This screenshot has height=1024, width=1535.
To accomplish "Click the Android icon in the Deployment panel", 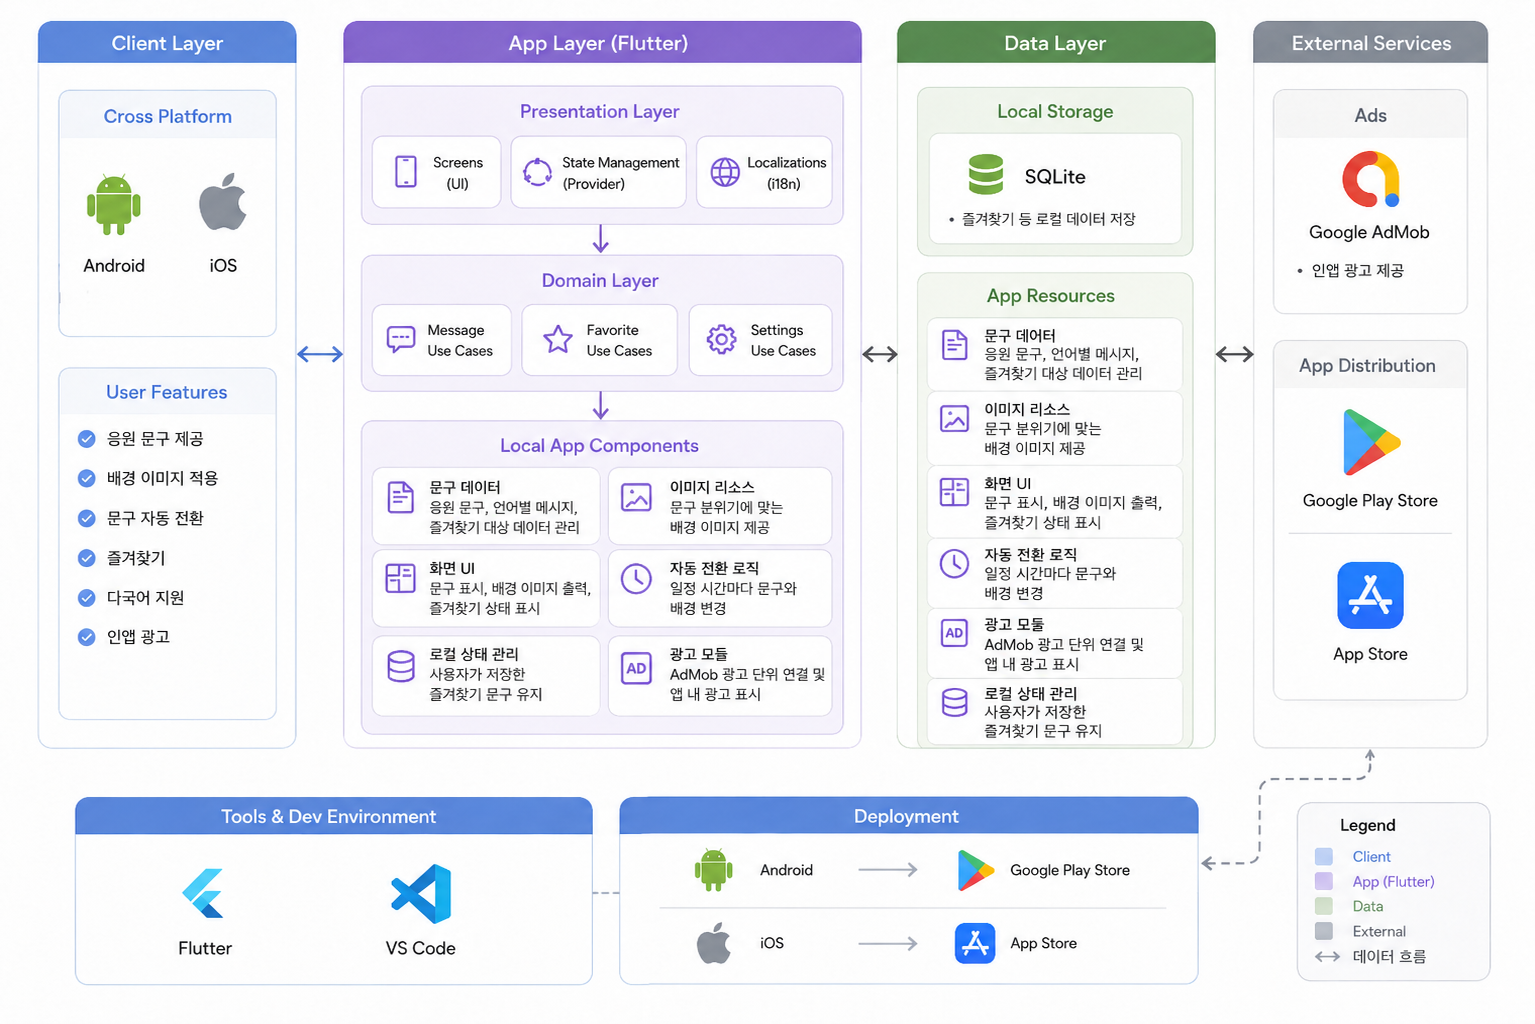I will point(713,870).
